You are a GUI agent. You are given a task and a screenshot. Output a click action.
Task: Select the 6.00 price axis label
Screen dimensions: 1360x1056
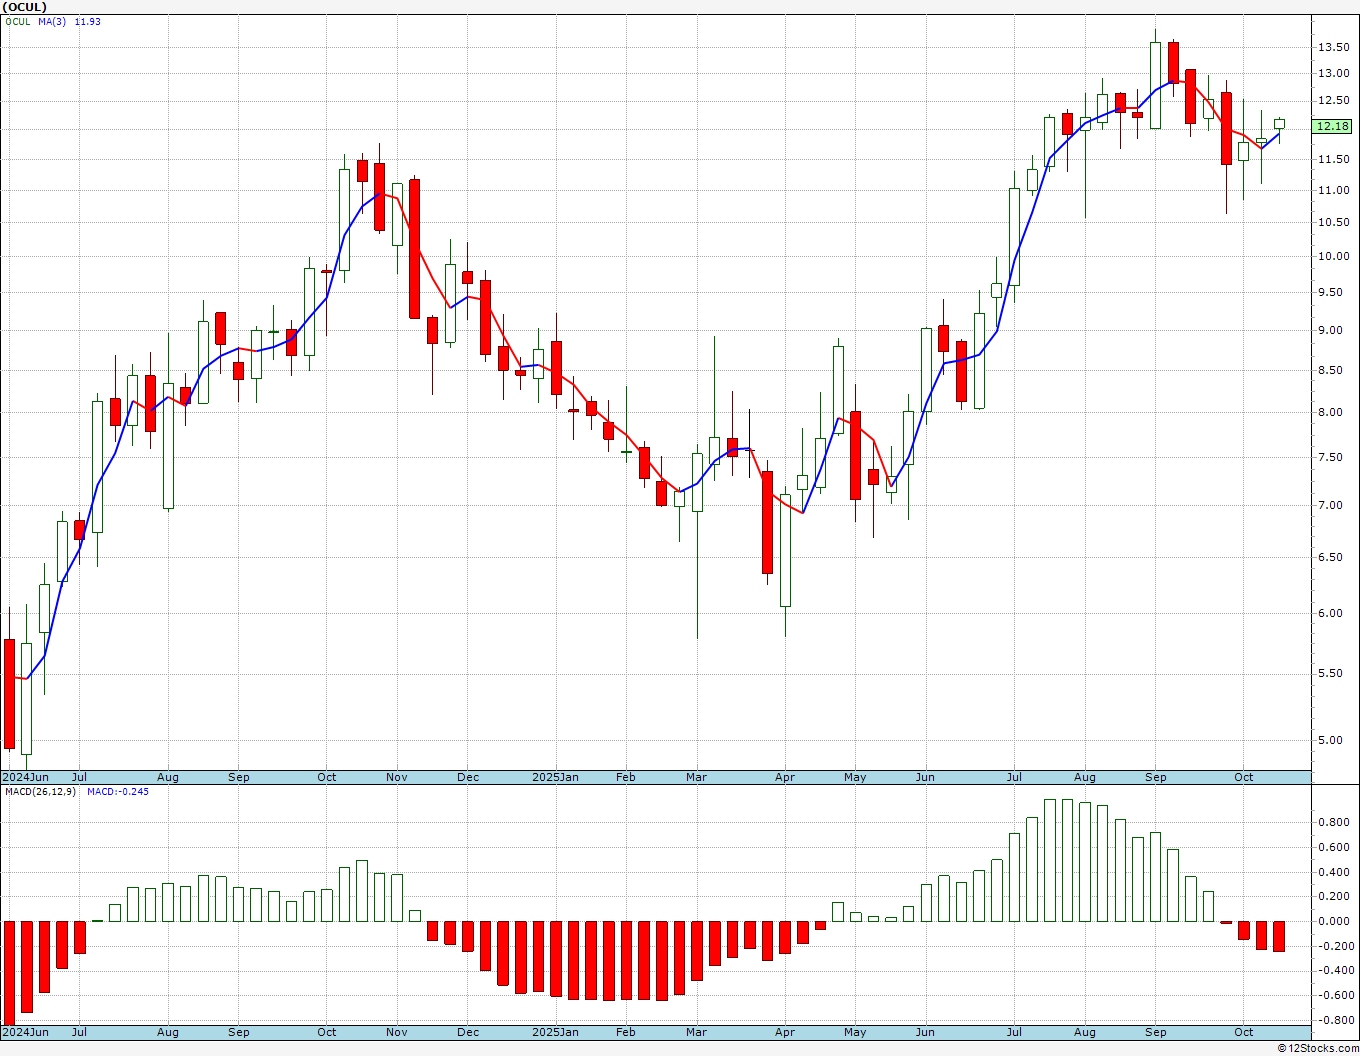(1333, 613)
